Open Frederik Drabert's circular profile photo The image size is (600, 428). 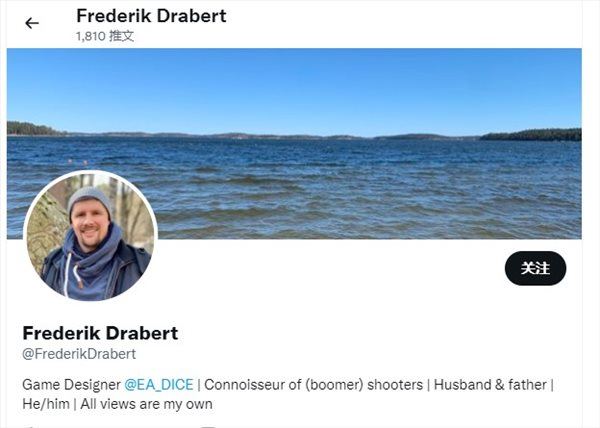click(91, 236)
